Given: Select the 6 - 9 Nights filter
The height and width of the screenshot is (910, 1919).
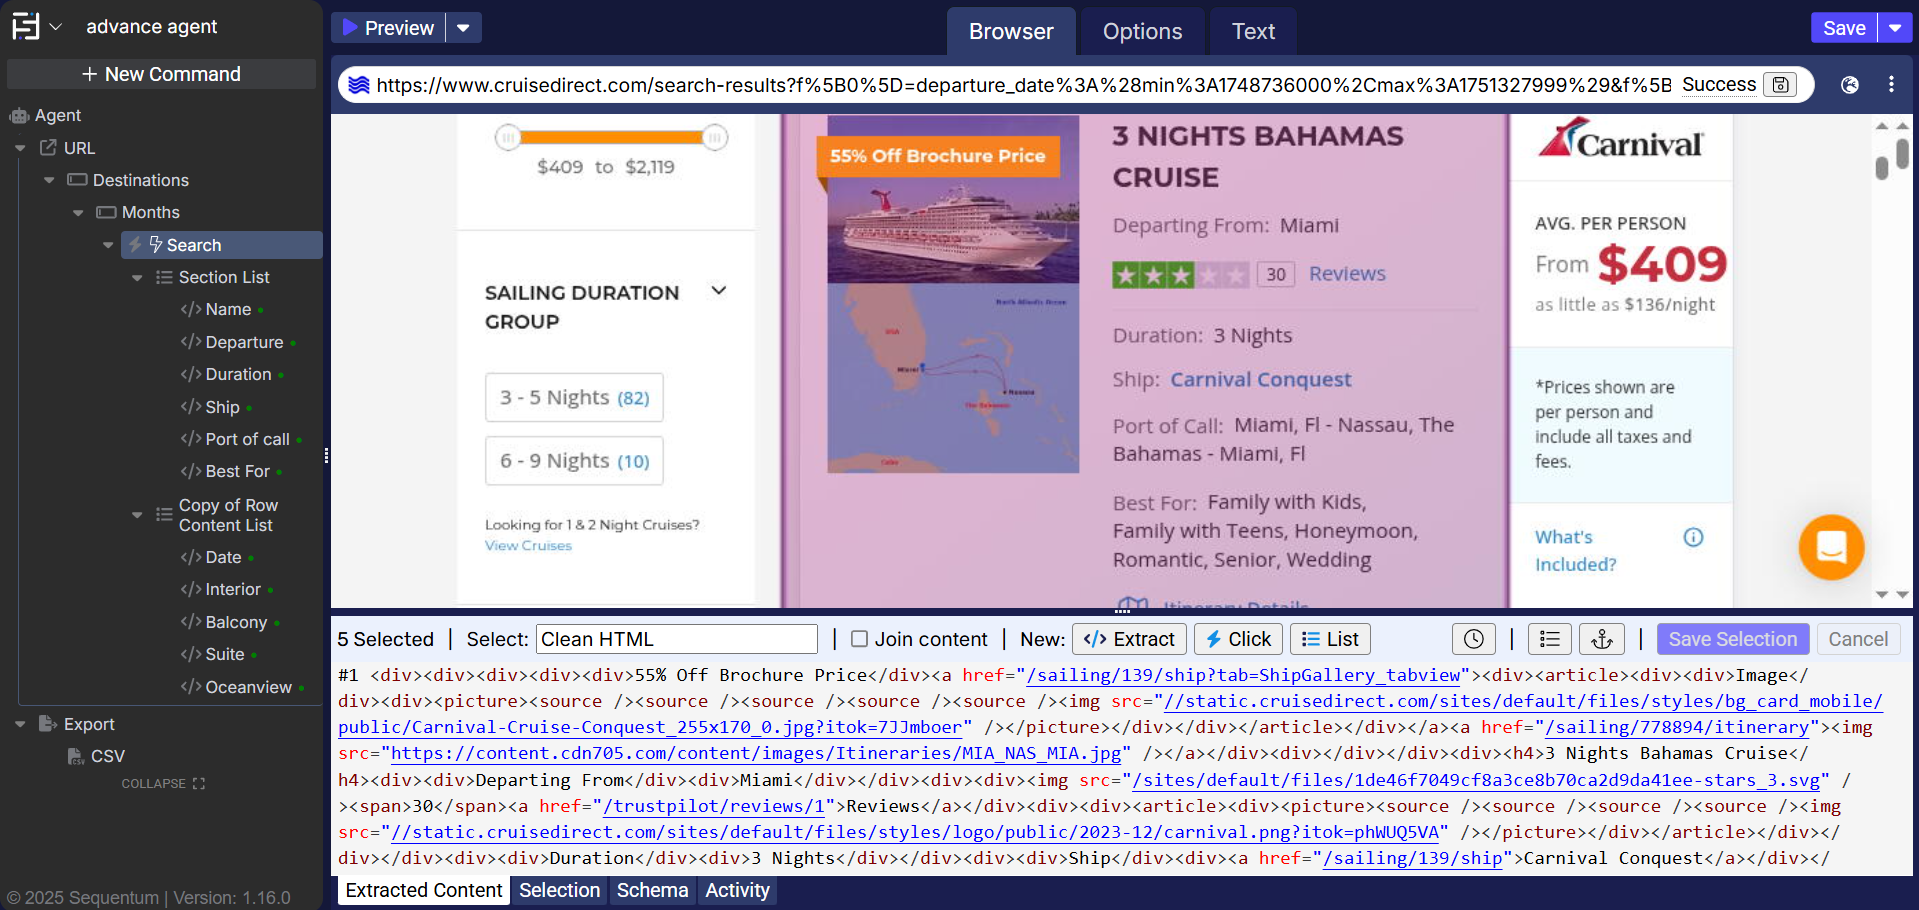Looking at the screenshot, I should point(574,461).
